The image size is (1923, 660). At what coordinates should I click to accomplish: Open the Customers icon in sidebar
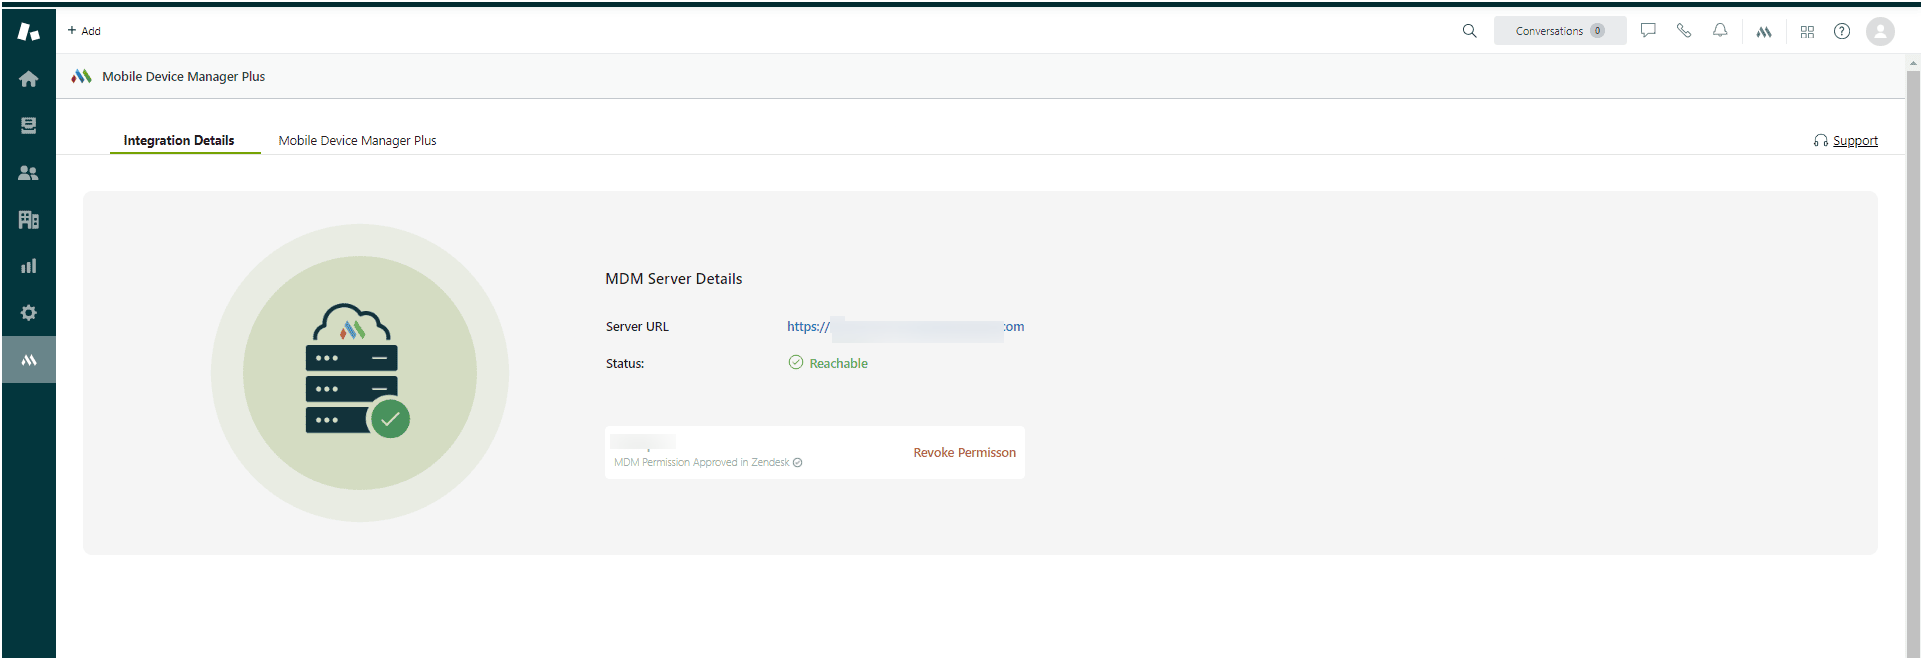click(29, 173)
